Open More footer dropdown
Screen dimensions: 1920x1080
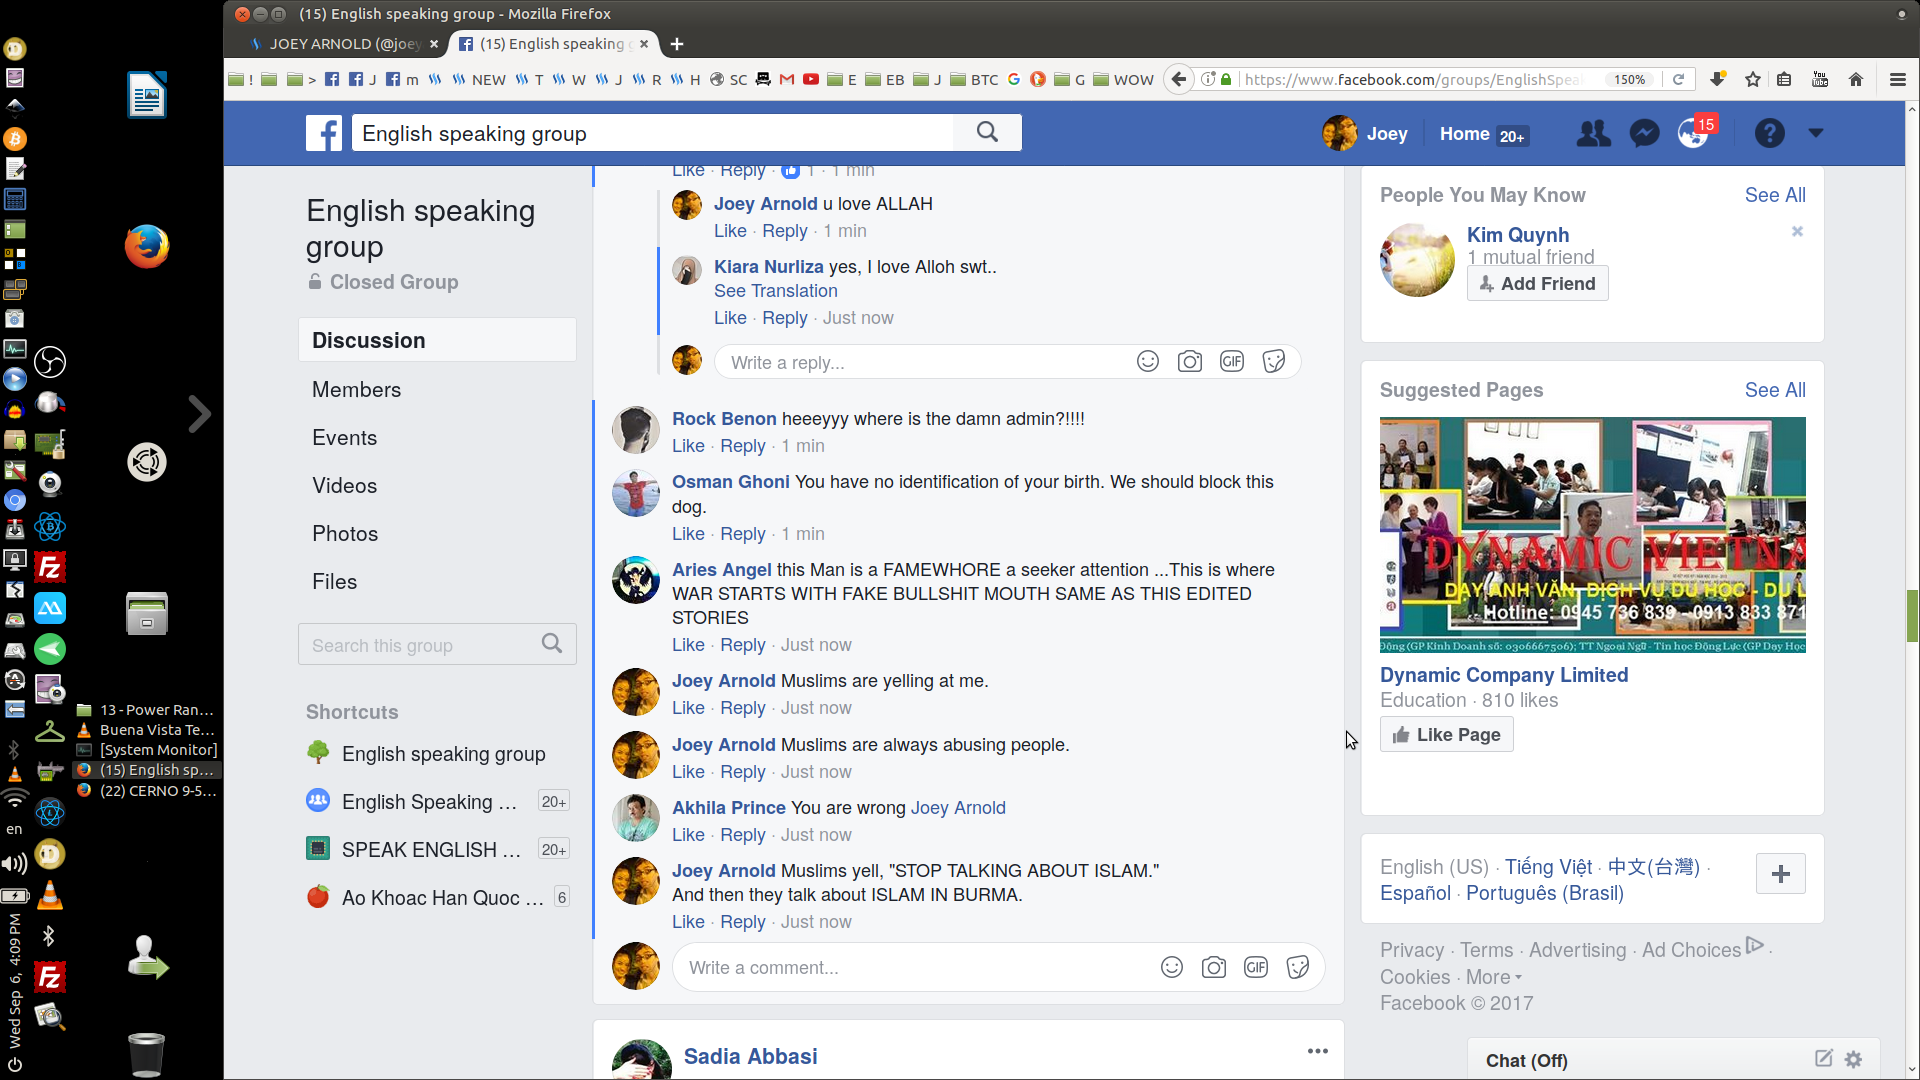(1494, 977)
